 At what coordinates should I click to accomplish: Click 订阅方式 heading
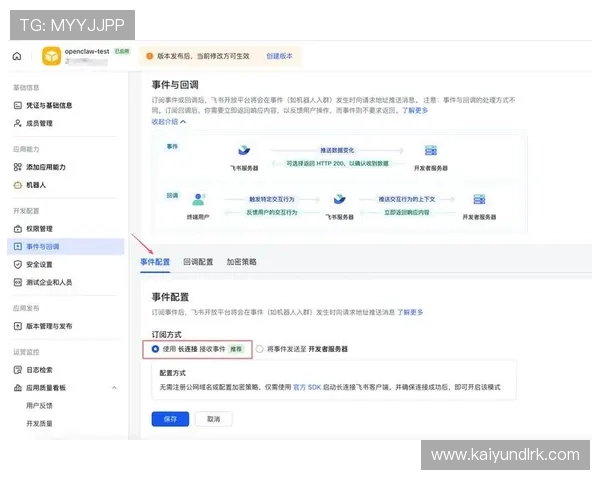[166, 335]
